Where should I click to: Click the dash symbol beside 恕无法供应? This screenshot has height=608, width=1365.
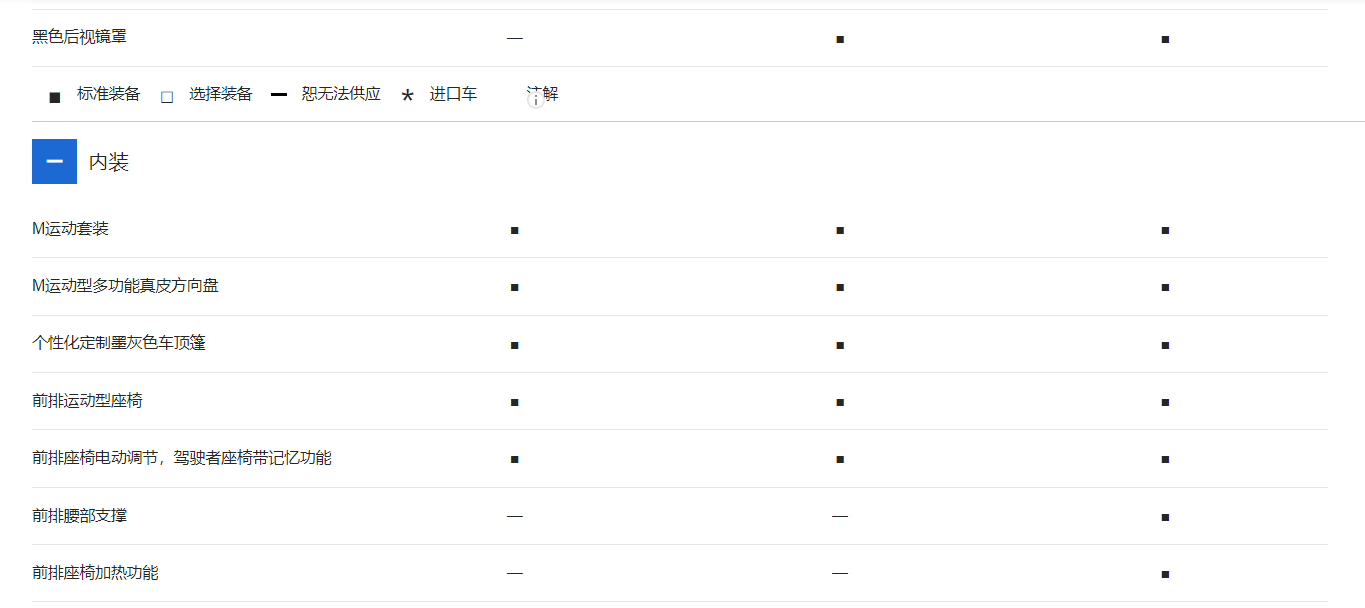tap(279, 94)
